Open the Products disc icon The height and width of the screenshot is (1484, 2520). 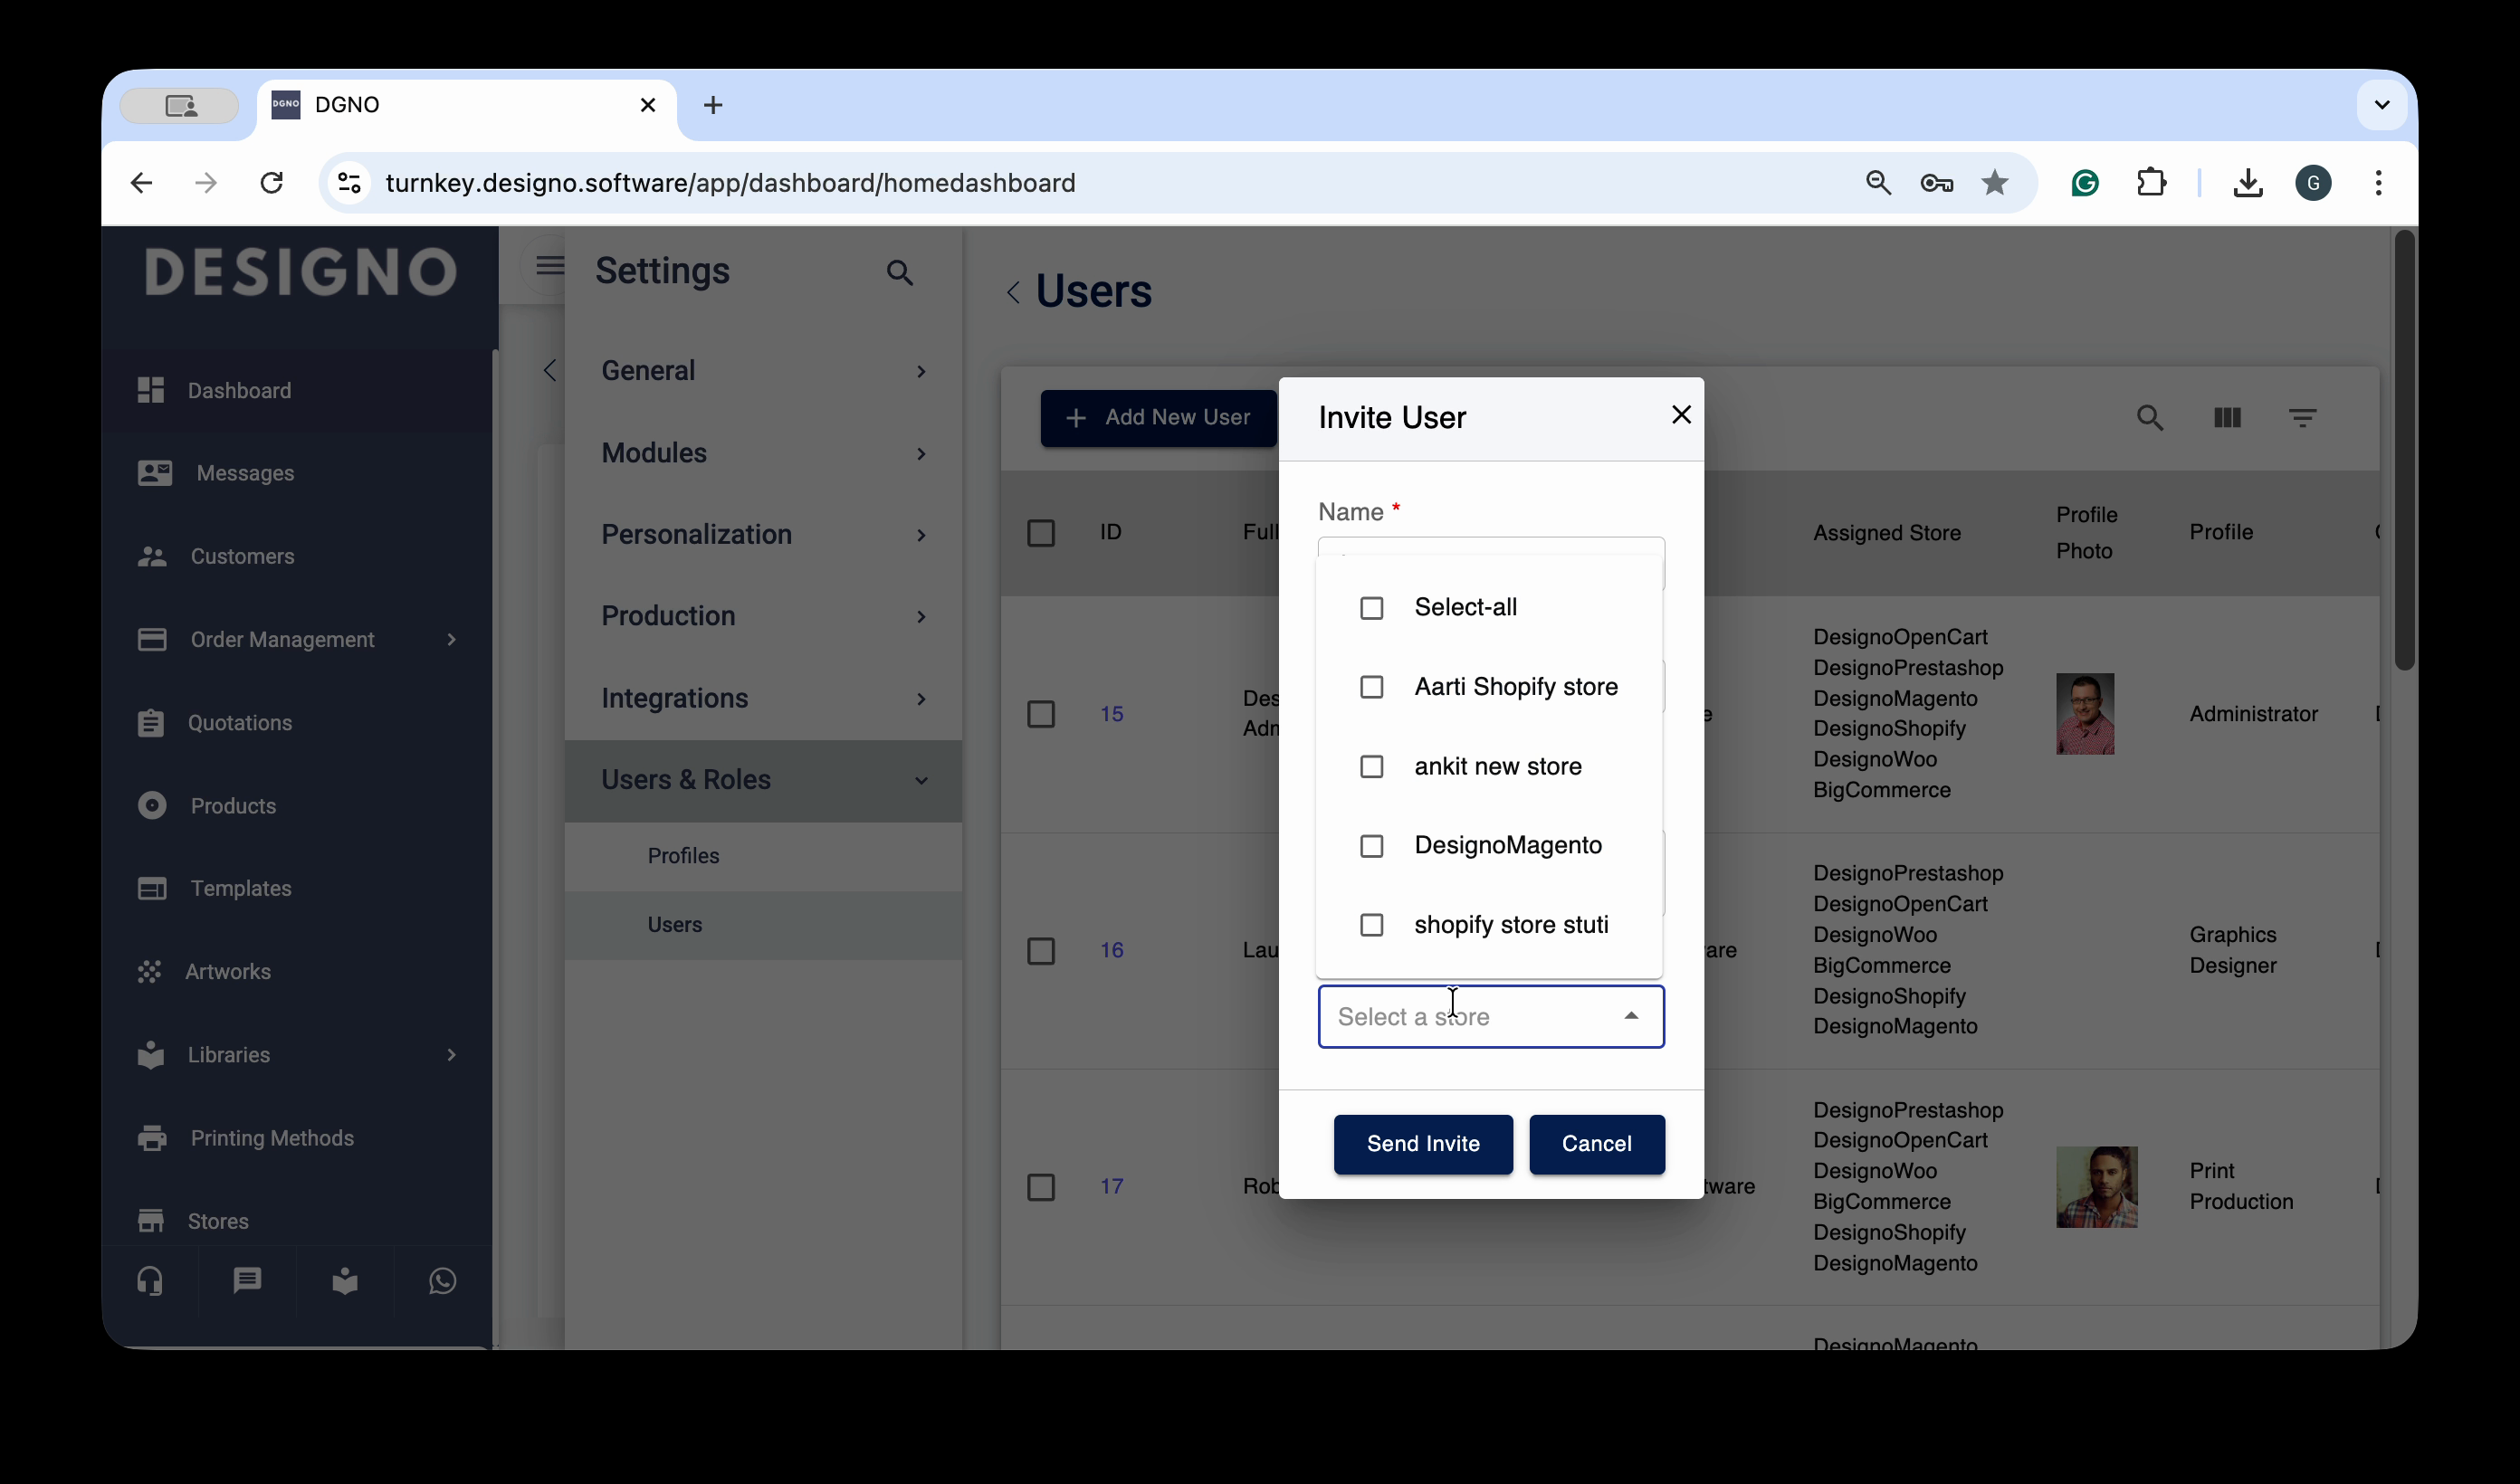click(152, 805)
